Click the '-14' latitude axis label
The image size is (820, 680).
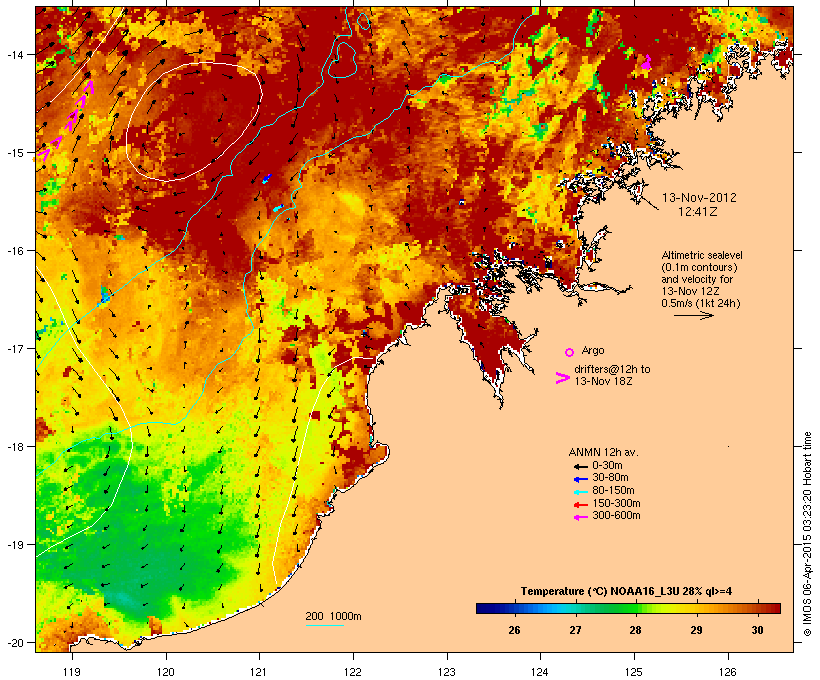(x=14, y=54)
